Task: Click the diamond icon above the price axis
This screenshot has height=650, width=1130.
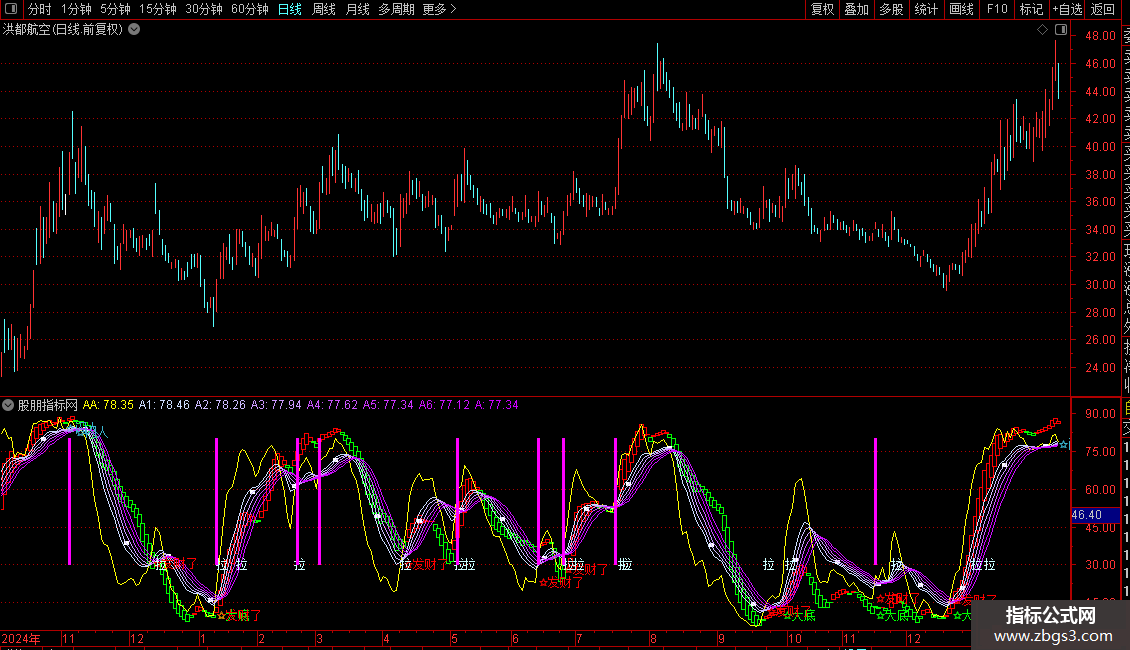Action: tap(1043, 30)
